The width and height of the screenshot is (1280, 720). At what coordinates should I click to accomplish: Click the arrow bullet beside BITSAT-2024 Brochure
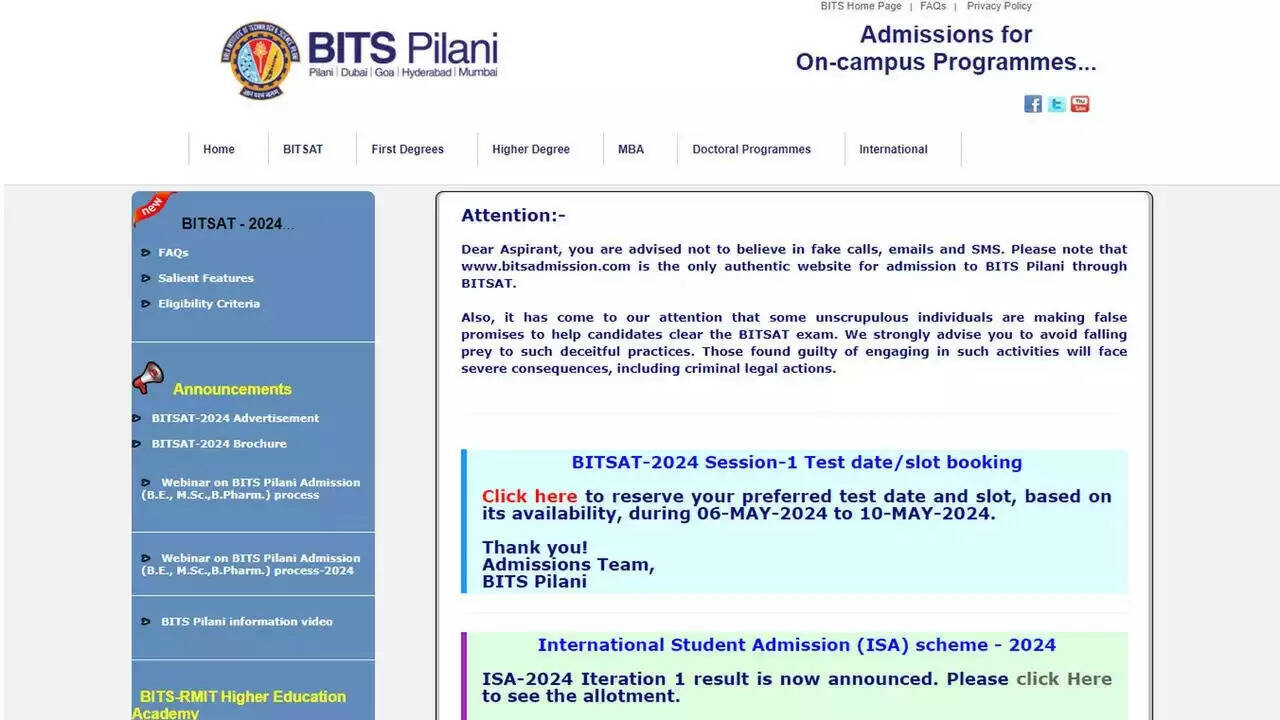pos(137,444)
